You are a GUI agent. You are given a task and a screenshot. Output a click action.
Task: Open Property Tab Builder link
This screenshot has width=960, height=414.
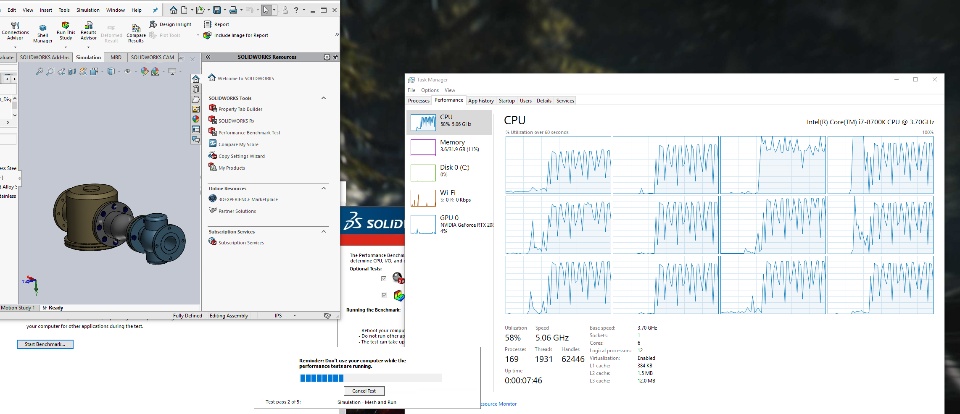pos(240,109)
